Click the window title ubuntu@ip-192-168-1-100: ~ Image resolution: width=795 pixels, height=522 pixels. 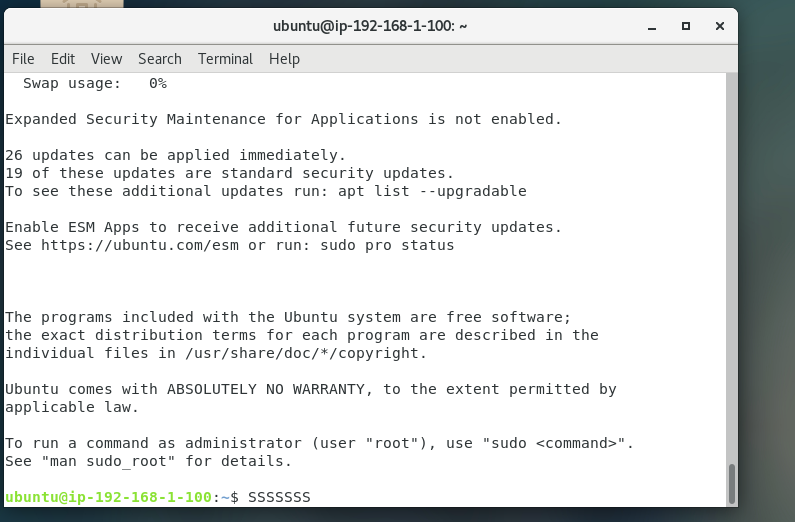370,26
